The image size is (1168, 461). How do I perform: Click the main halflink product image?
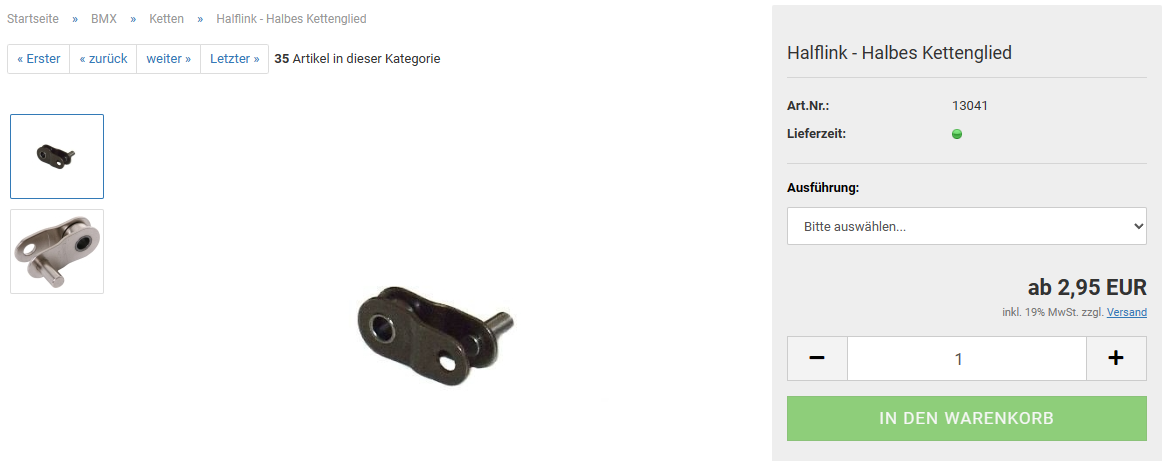coord(435,336)
